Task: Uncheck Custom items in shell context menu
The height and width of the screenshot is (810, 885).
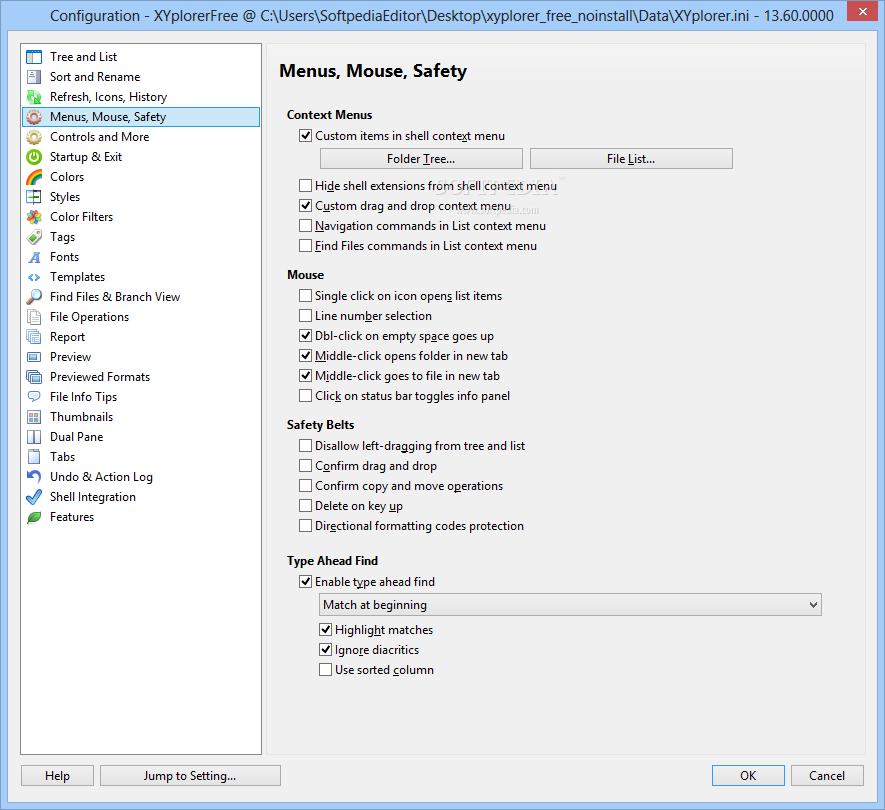Action: pos(305,135)
